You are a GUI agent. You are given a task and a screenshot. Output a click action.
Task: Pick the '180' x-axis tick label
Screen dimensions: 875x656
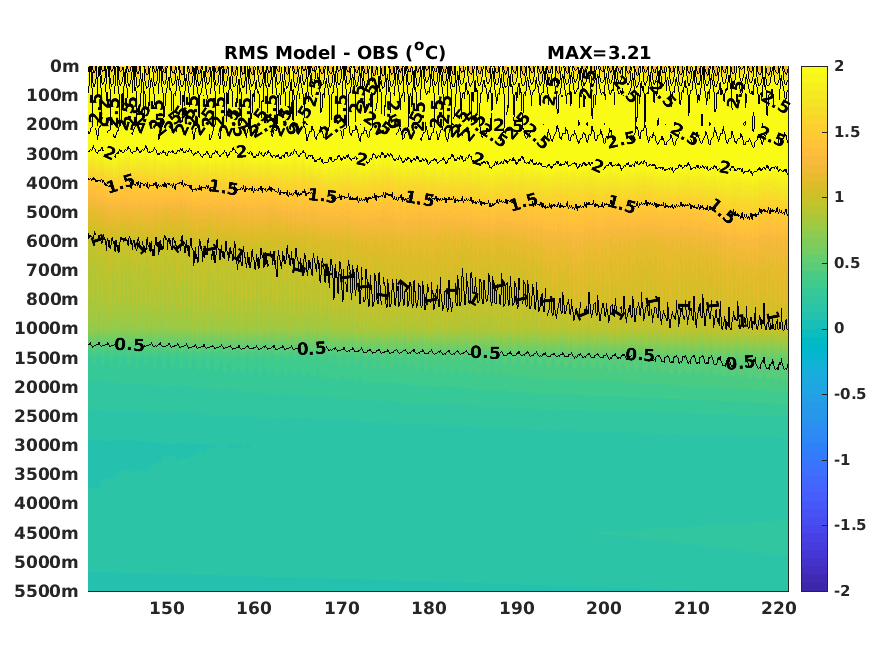[429, 608]
